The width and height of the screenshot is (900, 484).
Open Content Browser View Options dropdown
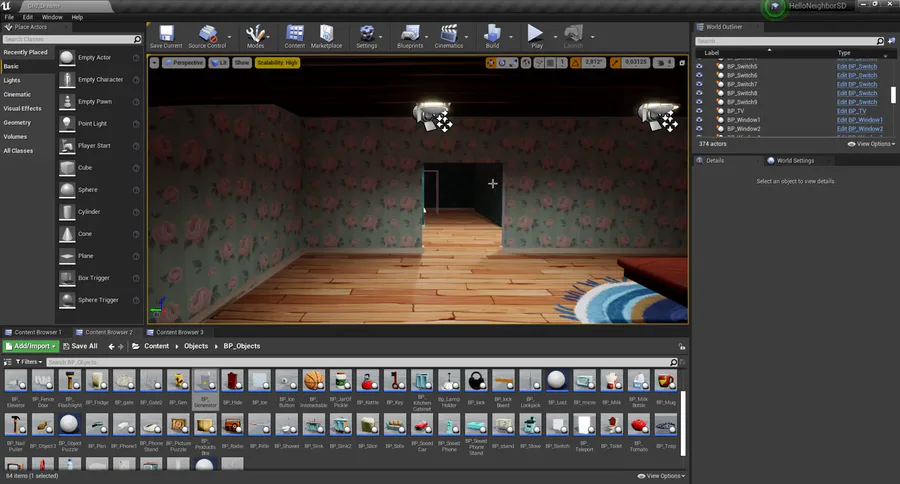(x=661, y=476)
